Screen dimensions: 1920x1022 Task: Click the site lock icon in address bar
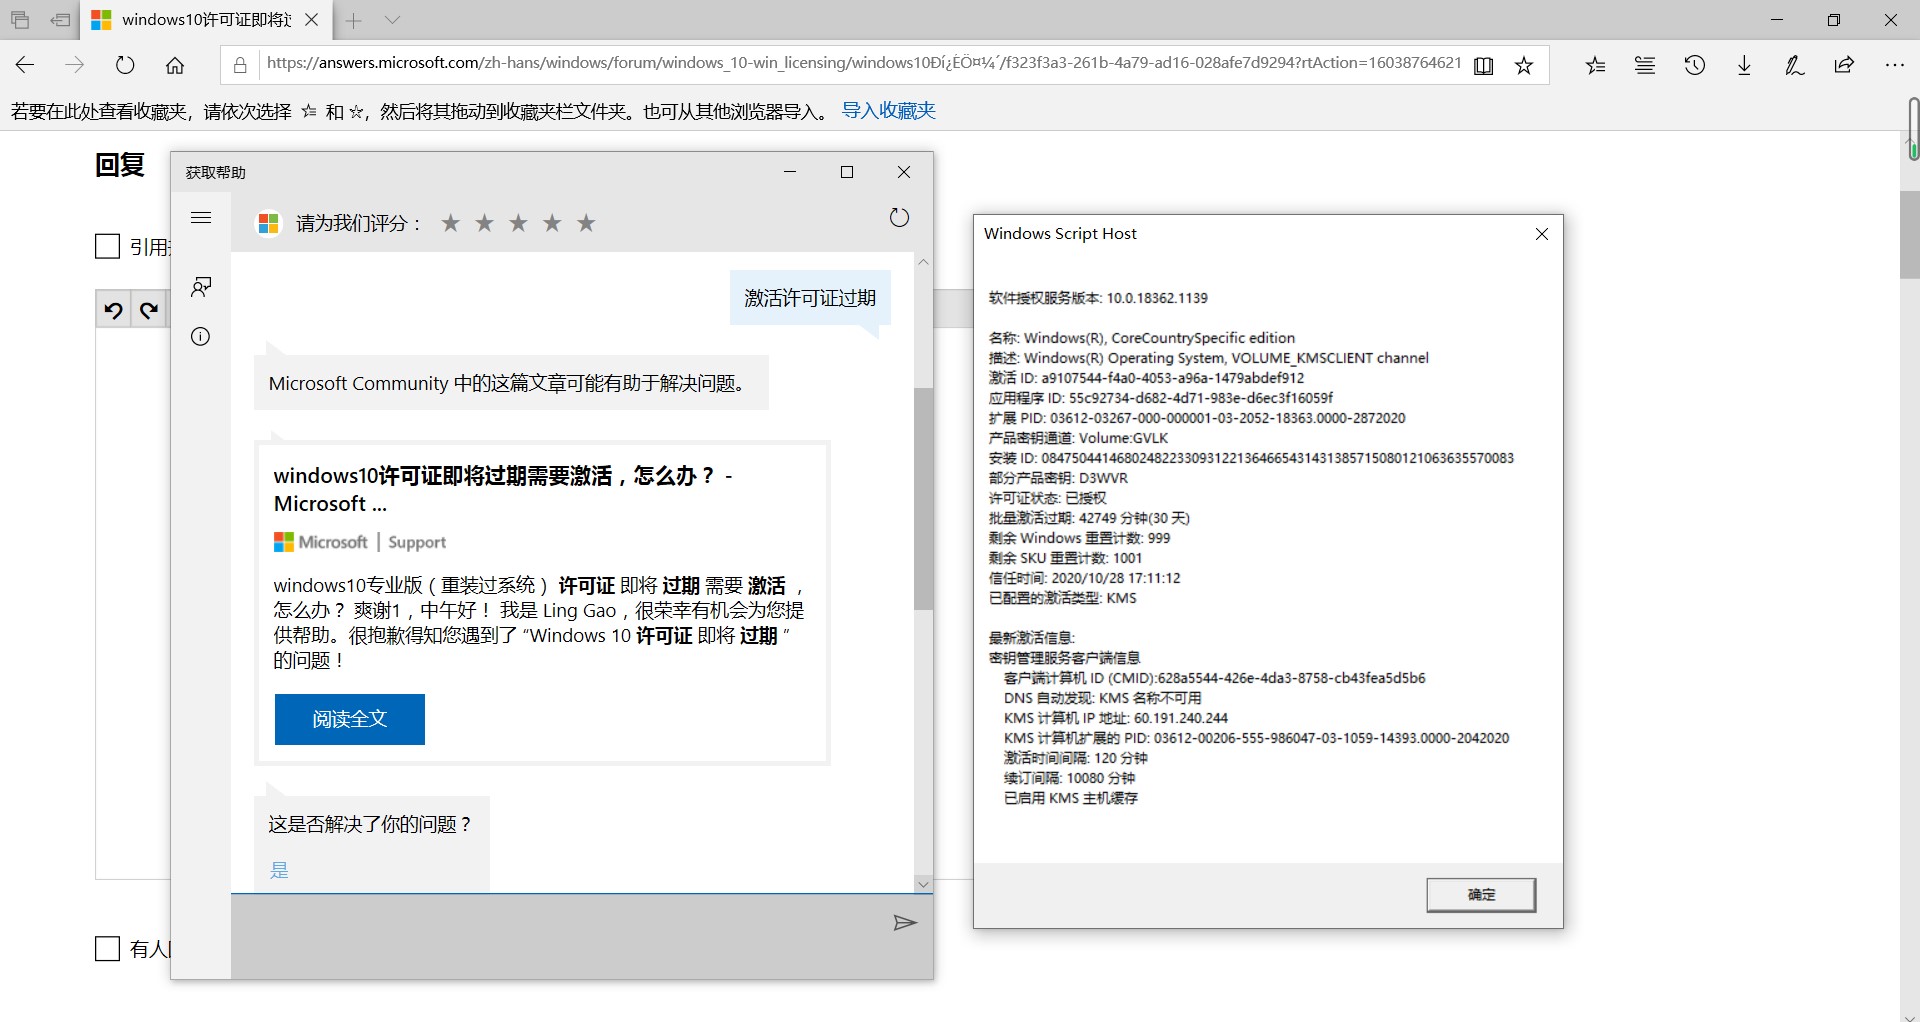point(240,65)
